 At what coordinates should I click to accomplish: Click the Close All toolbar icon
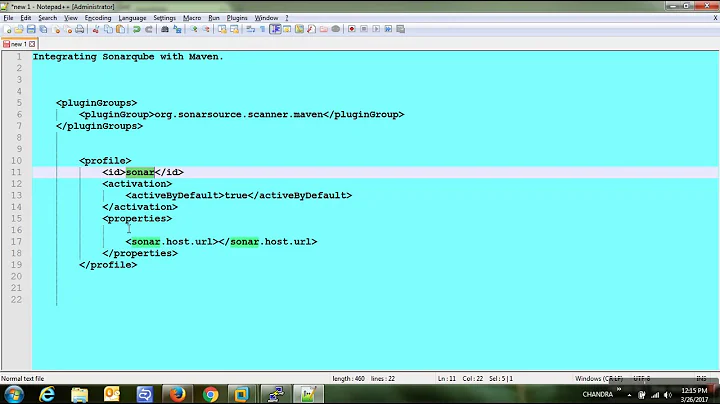(68, 29)
